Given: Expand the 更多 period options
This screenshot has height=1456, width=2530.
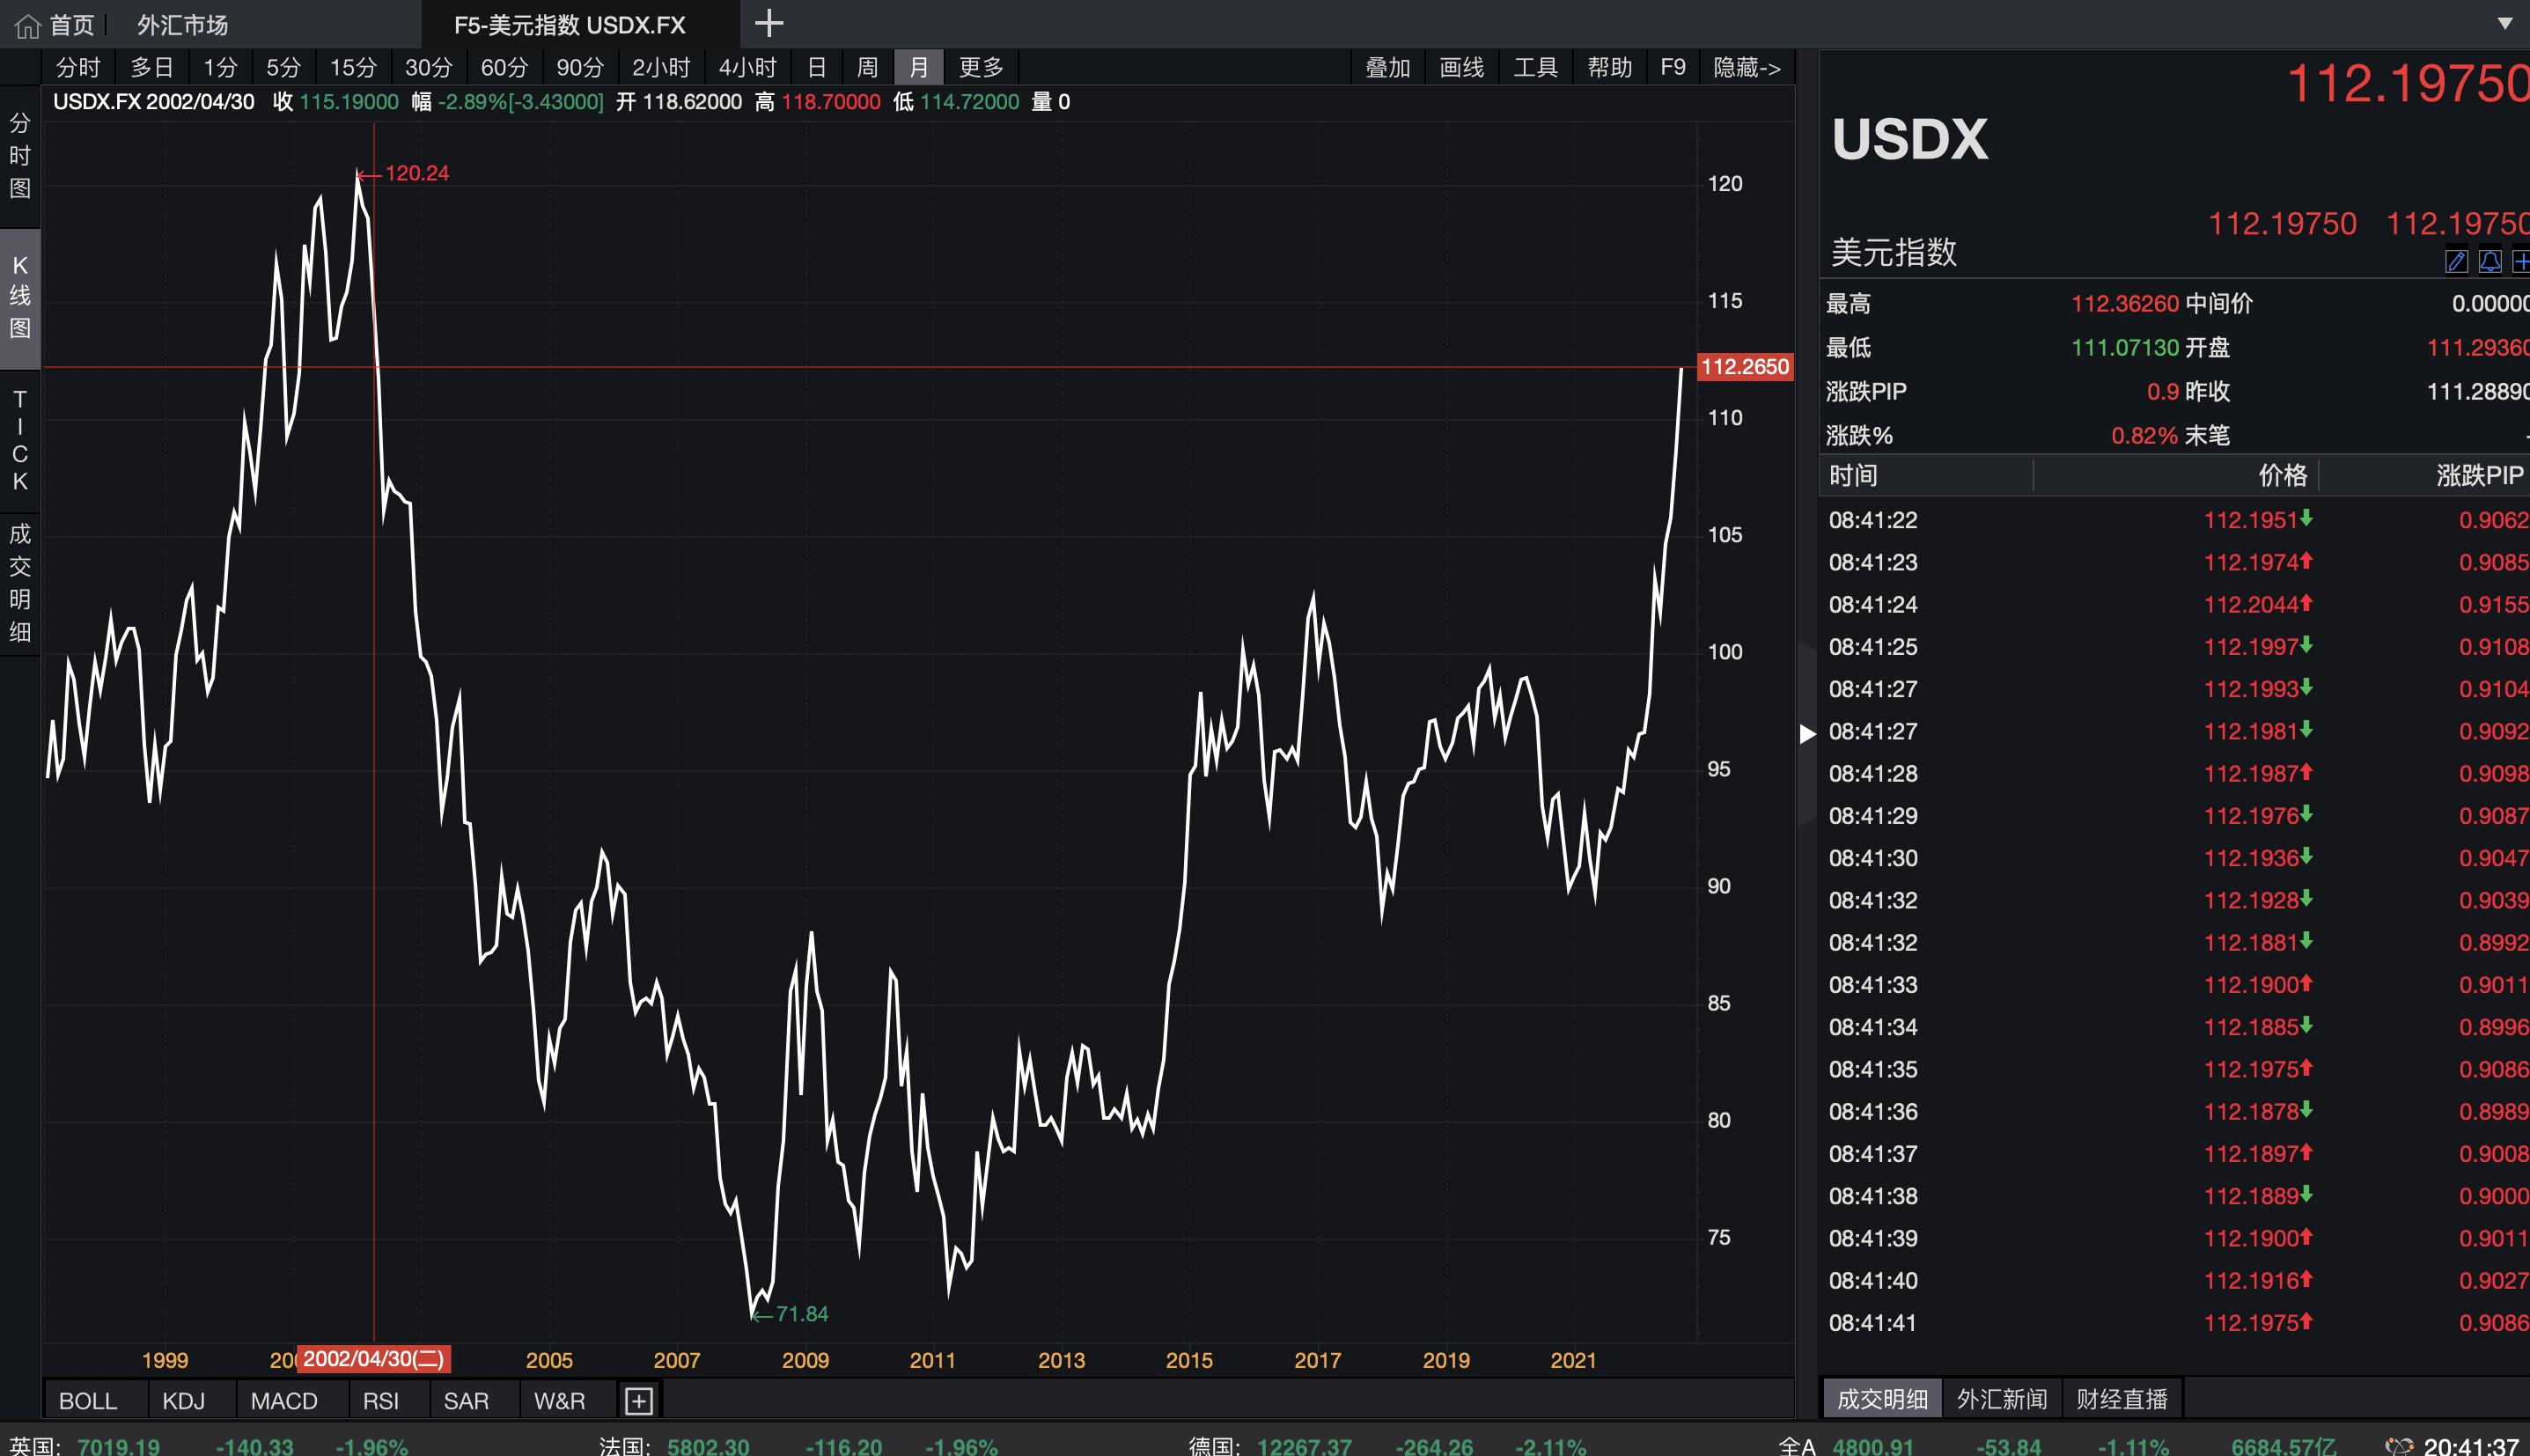Looking at the screenshot, I should pos(980,67).
